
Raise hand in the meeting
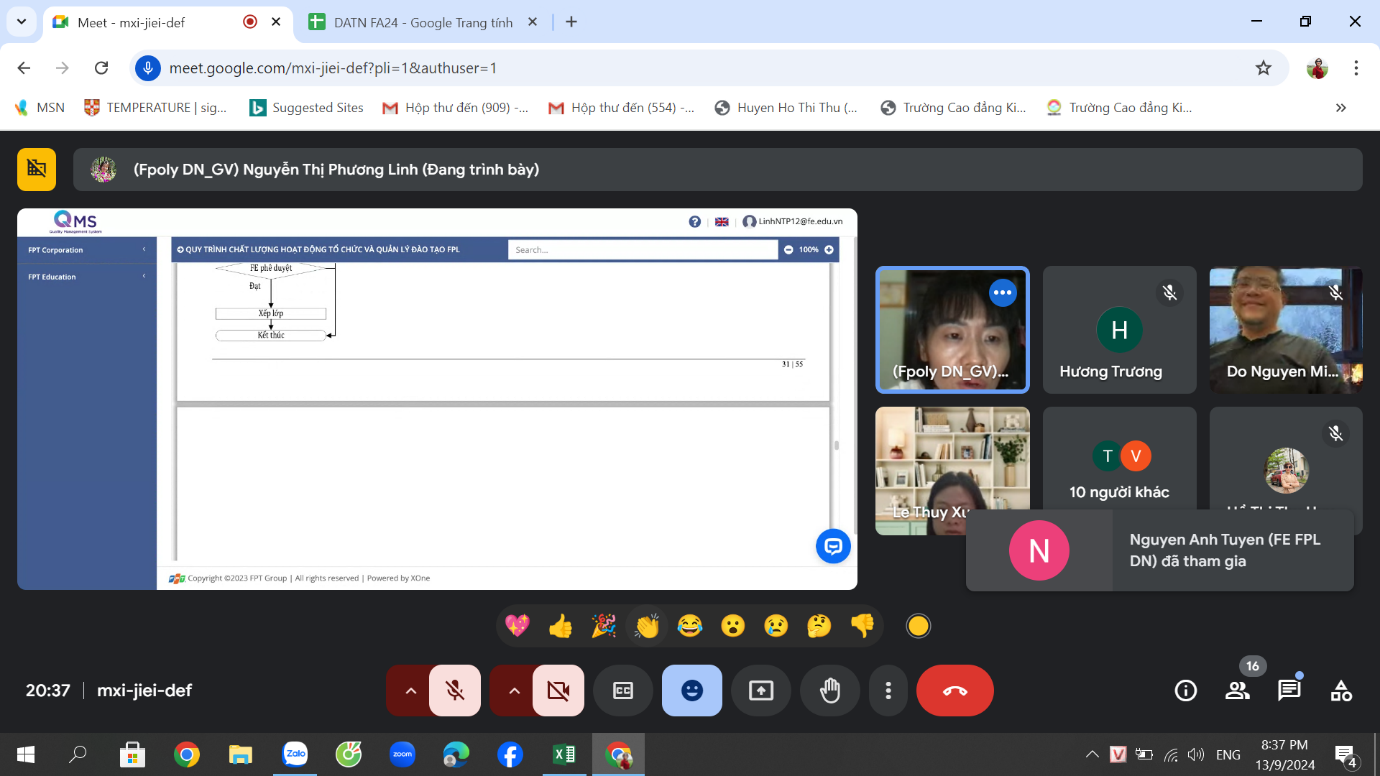[x=830, y=691]
